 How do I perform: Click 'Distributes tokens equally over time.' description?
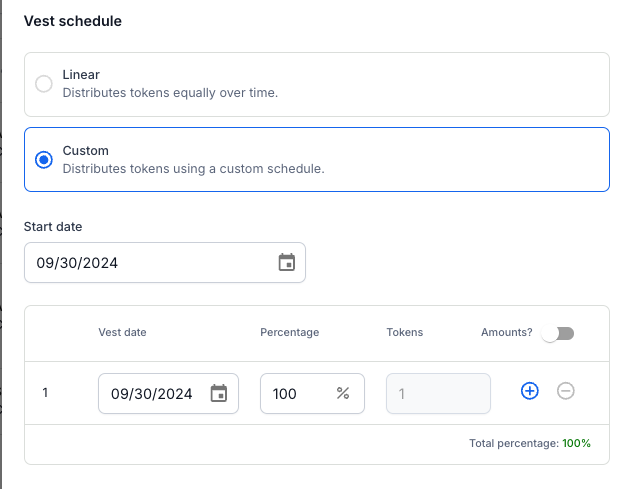click(170, 93)
